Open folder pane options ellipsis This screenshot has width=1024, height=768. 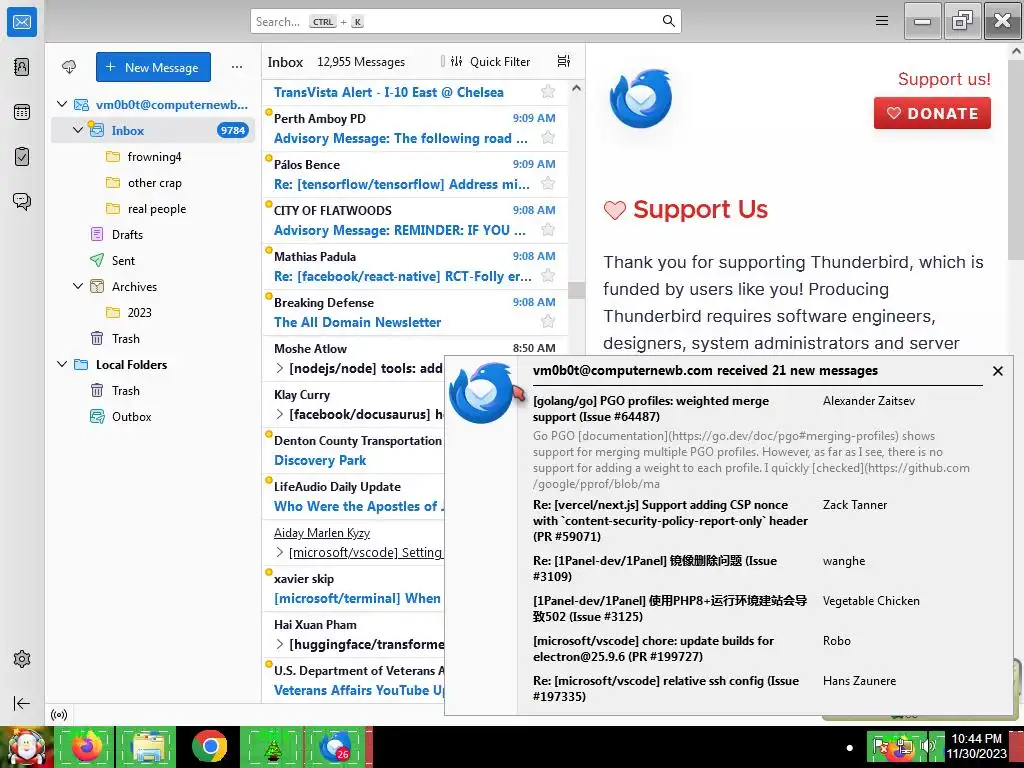237,67
